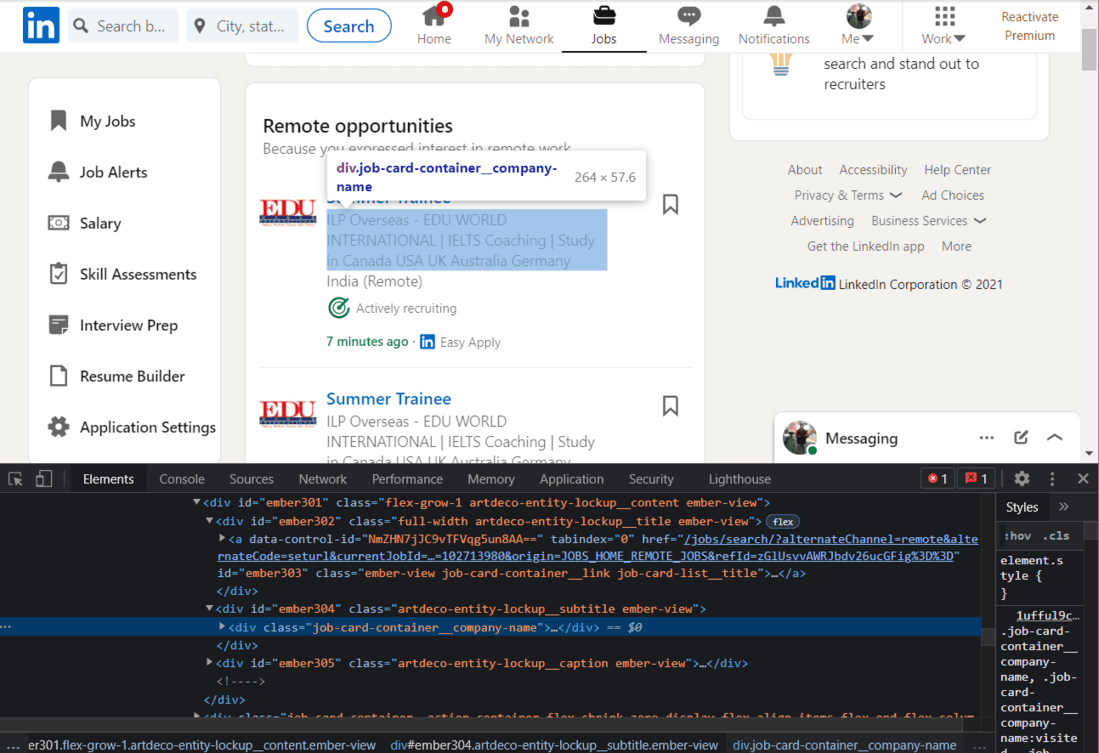
Task: Switch to DevTools Sources tab
Action: click(251, 479)
